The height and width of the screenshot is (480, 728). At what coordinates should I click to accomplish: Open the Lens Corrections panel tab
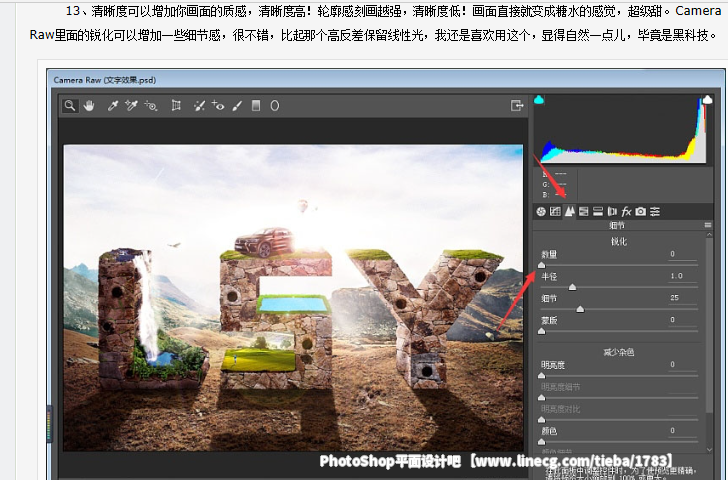[x=612, y=212]
